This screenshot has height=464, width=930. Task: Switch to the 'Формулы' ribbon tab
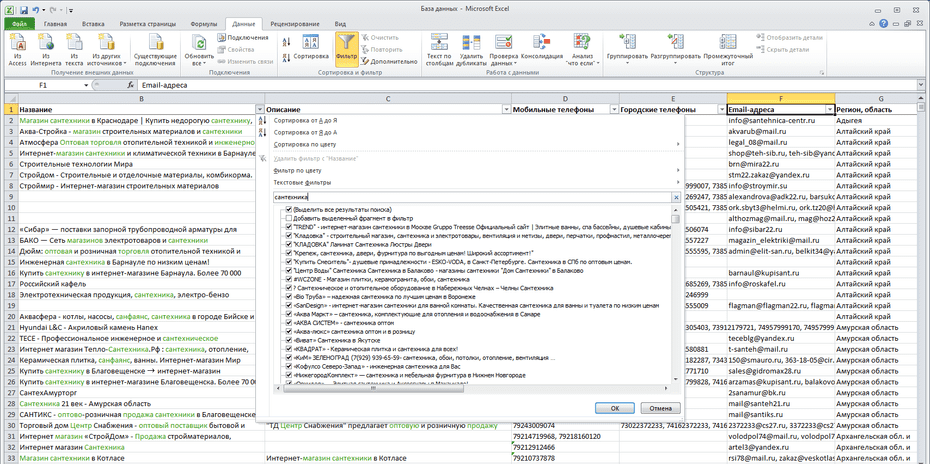pos(203,24)
